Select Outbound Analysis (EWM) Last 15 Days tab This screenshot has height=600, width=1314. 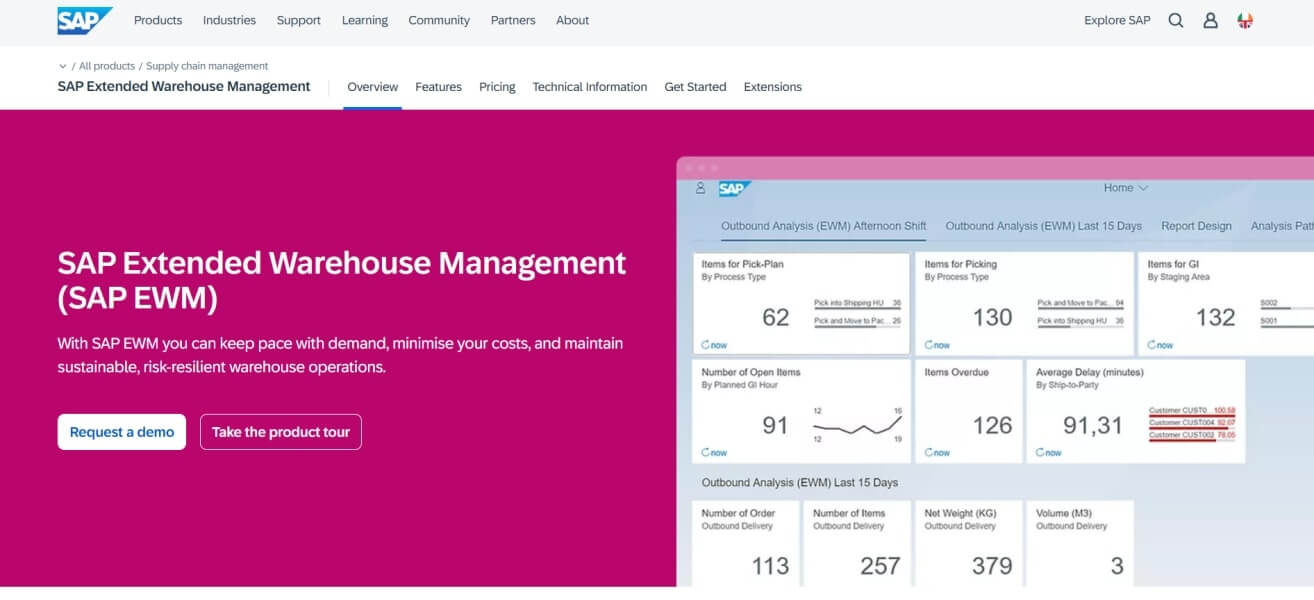point(1044,226)
